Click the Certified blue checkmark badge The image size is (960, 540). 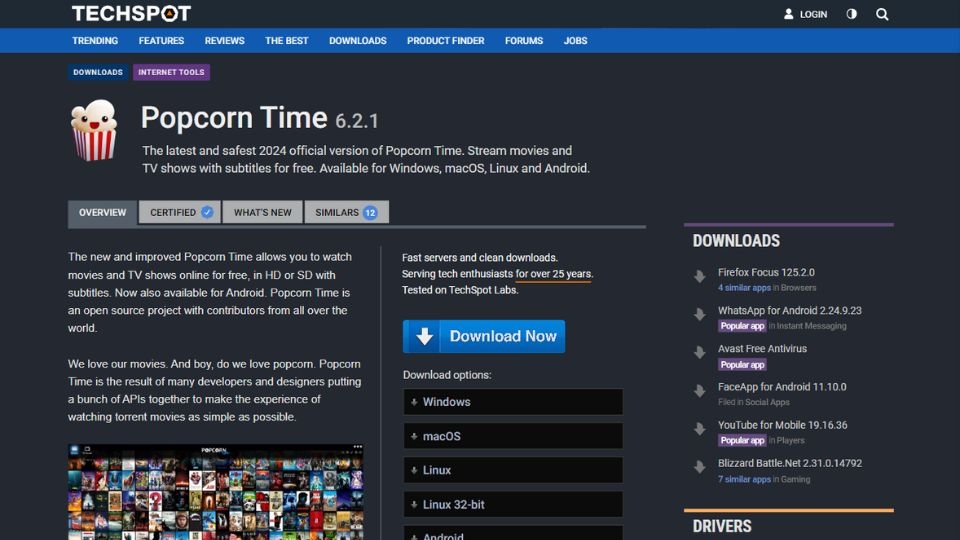pyautogui.click(x=207, y=212)
